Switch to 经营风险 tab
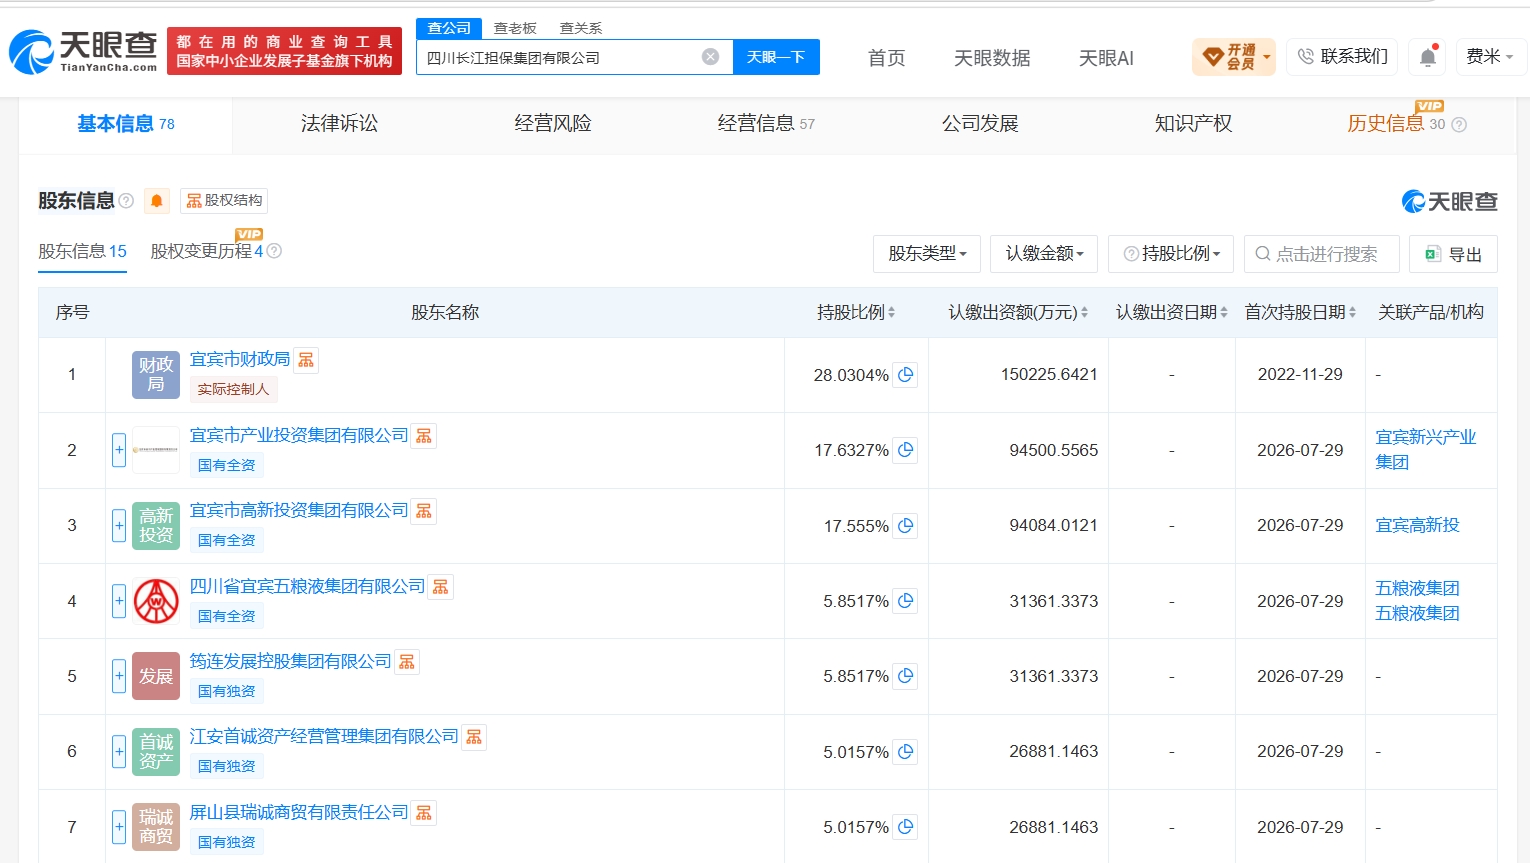The width and height of the screenshot is (1530, 863). pos(553,124)
